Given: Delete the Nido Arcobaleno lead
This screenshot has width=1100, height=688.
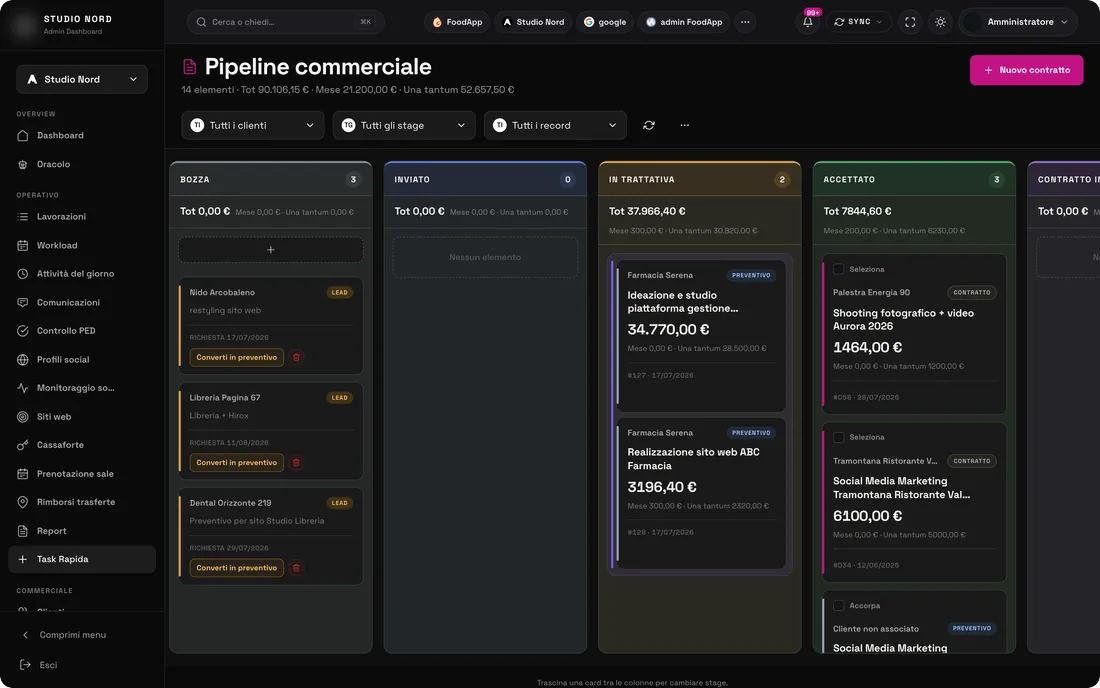Looking at the screenshot, I should (296, 358).
